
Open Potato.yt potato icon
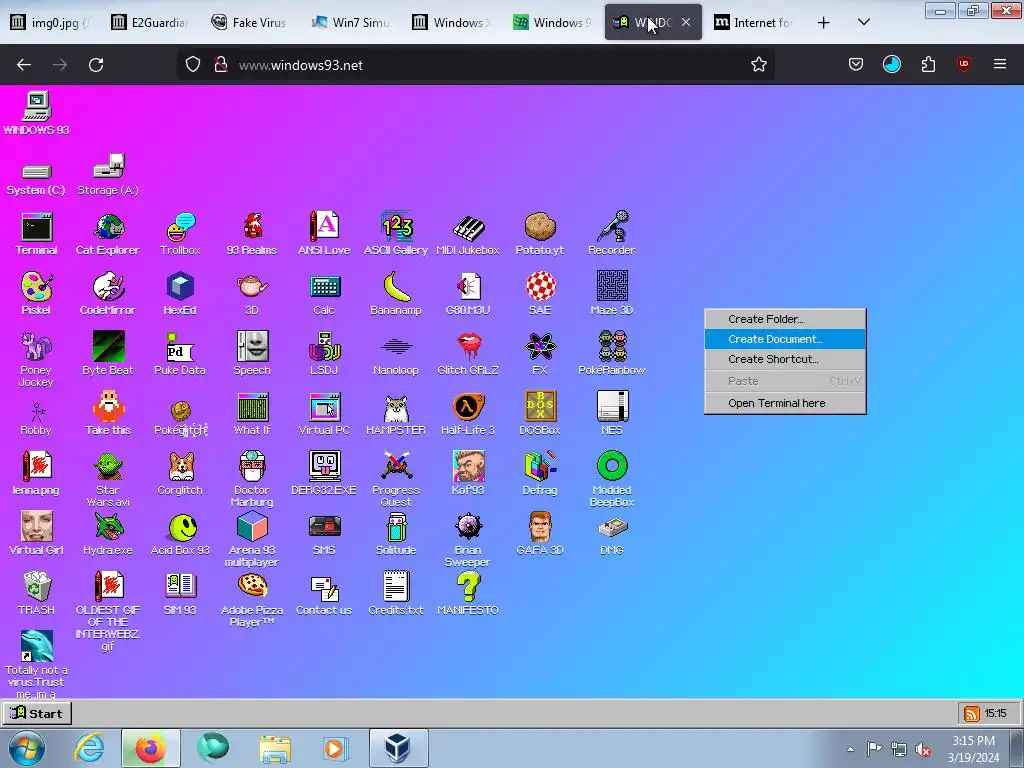pos(539,233)
